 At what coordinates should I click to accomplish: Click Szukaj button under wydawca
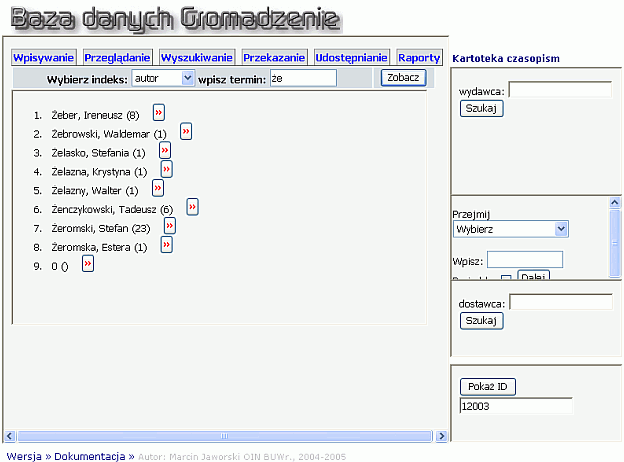click(482, 108)
